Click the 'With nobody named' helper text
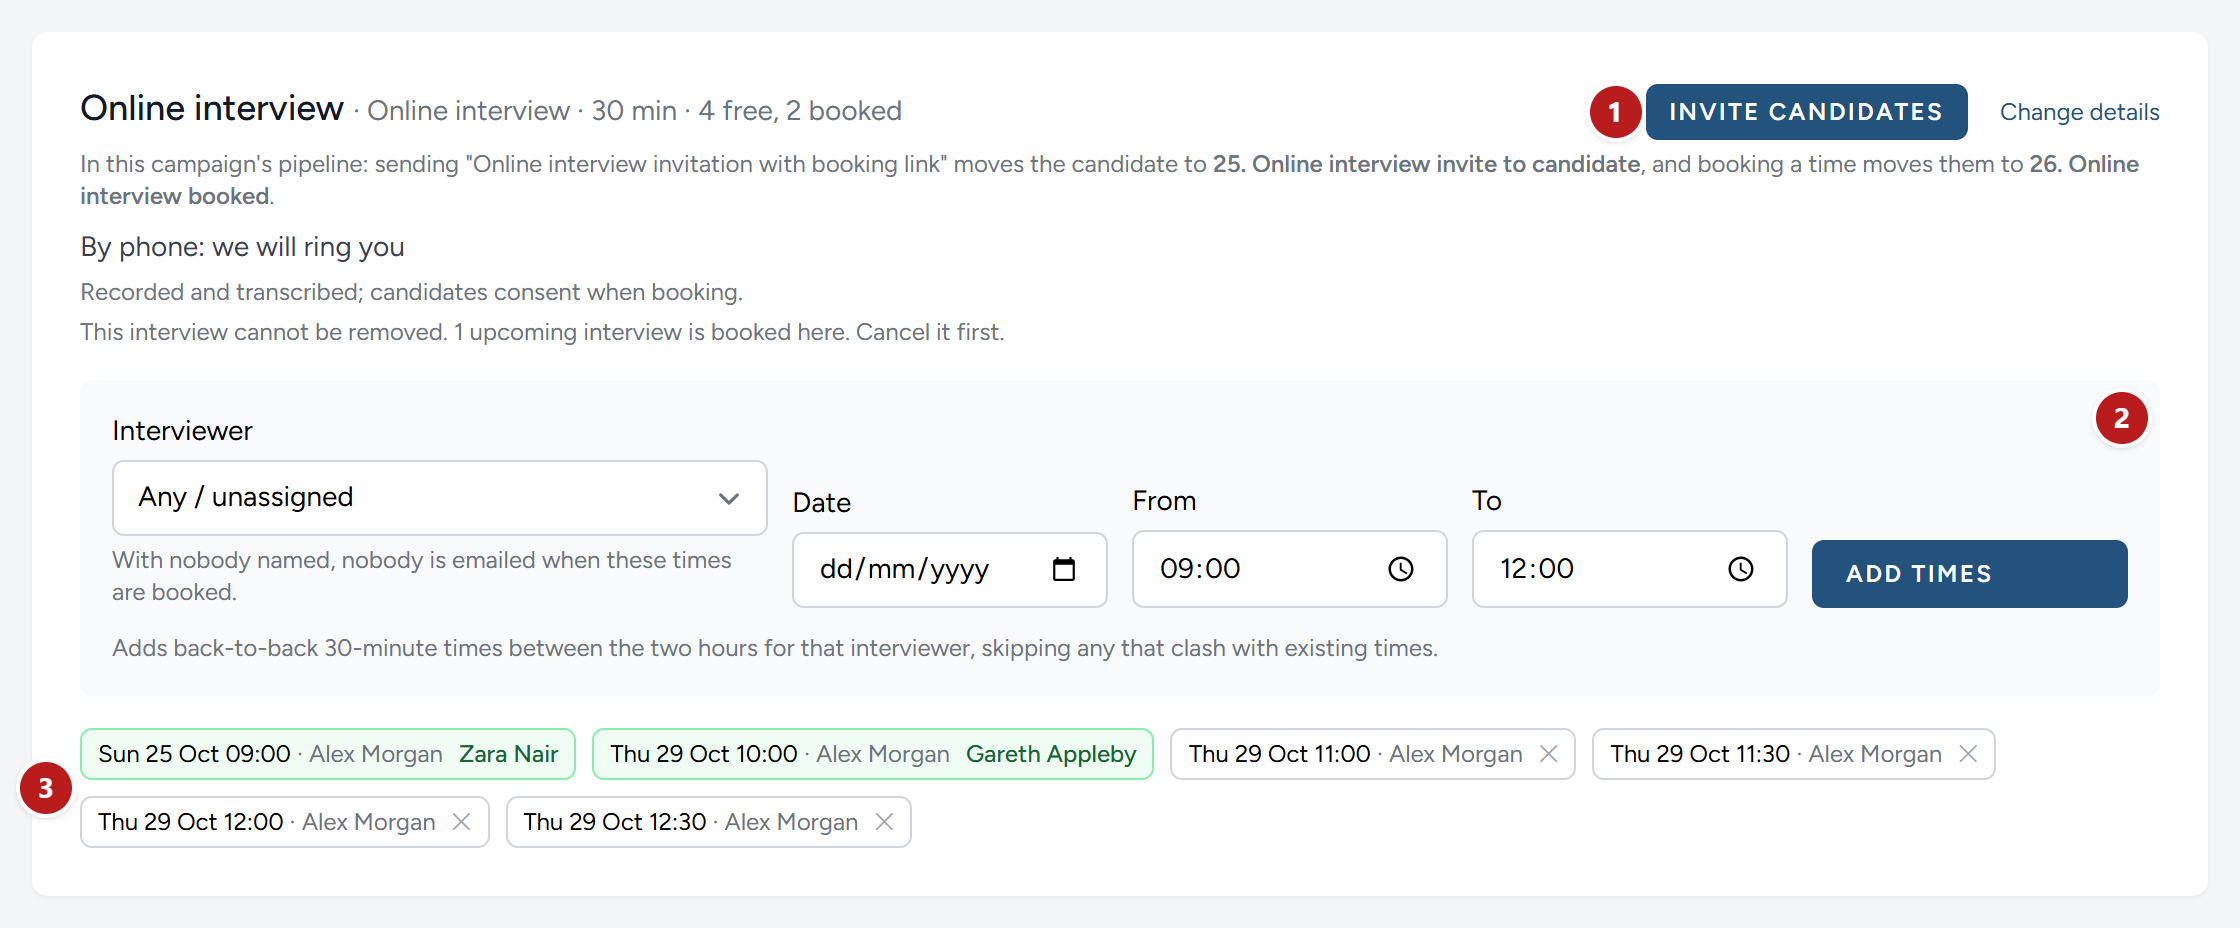The width and height of the screenshot is (2240, 928). coord(422,576)
